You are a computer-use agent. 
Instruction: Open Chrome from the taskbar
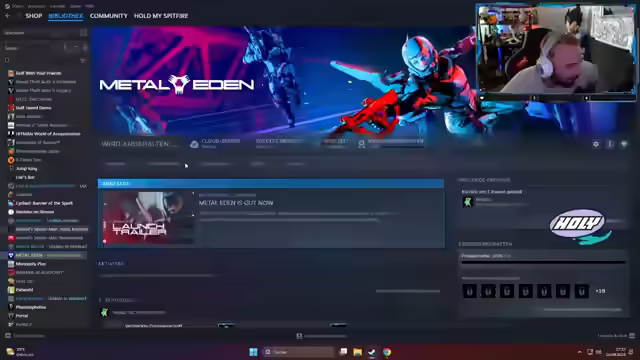[x=387, y=352]
